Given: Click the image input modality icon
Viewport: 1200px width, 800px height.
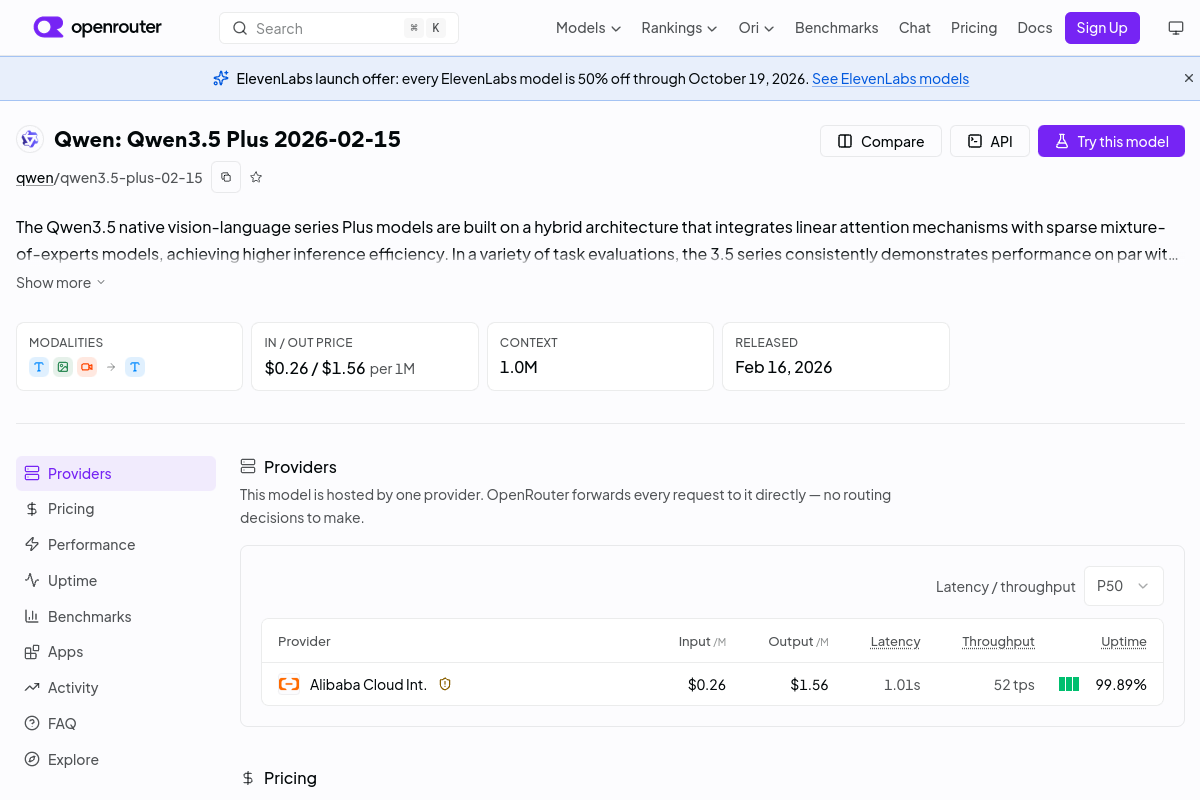Looking at the screenshot, I should (63, 367).
